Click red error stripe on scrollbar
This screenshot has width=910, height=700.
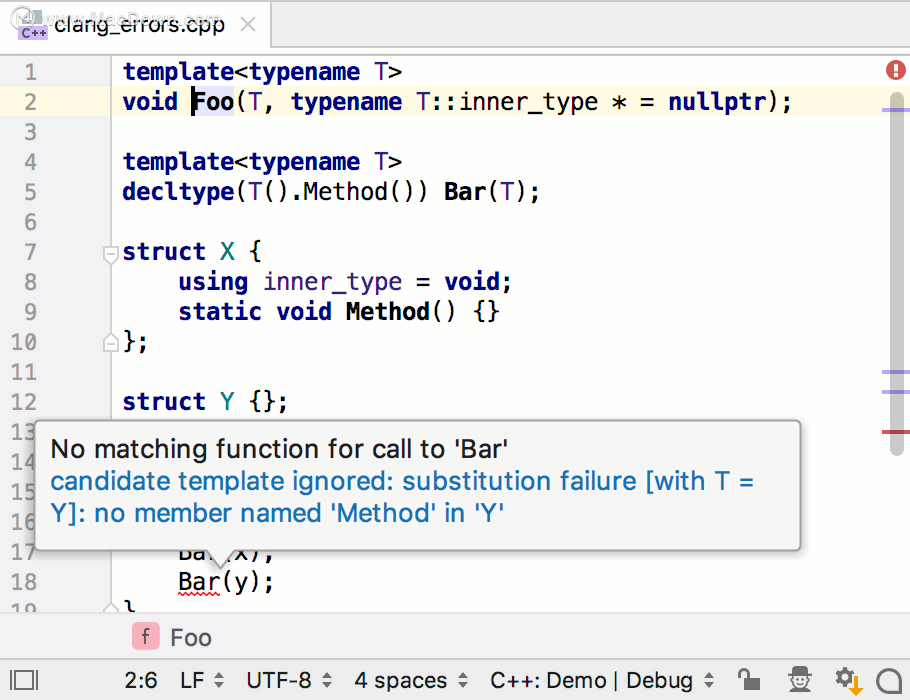895,432
